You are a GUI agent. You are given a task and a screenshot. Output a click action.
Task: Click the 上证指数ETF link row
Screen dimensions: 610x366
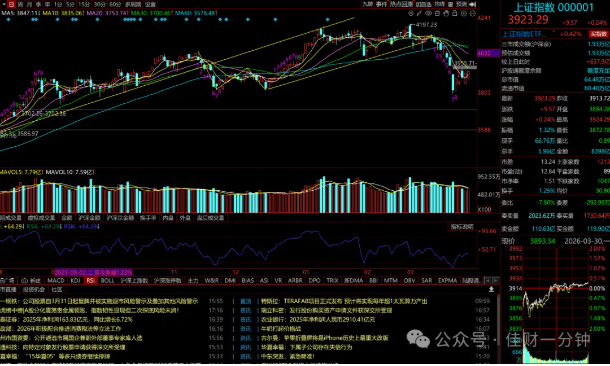click(x=555, y=34)
